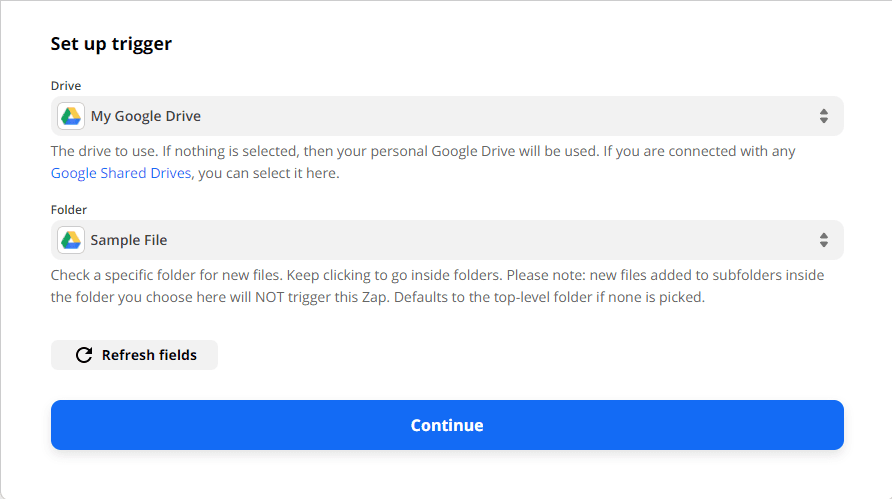Open the Google Shared Drives link

[x=120, y=173]
